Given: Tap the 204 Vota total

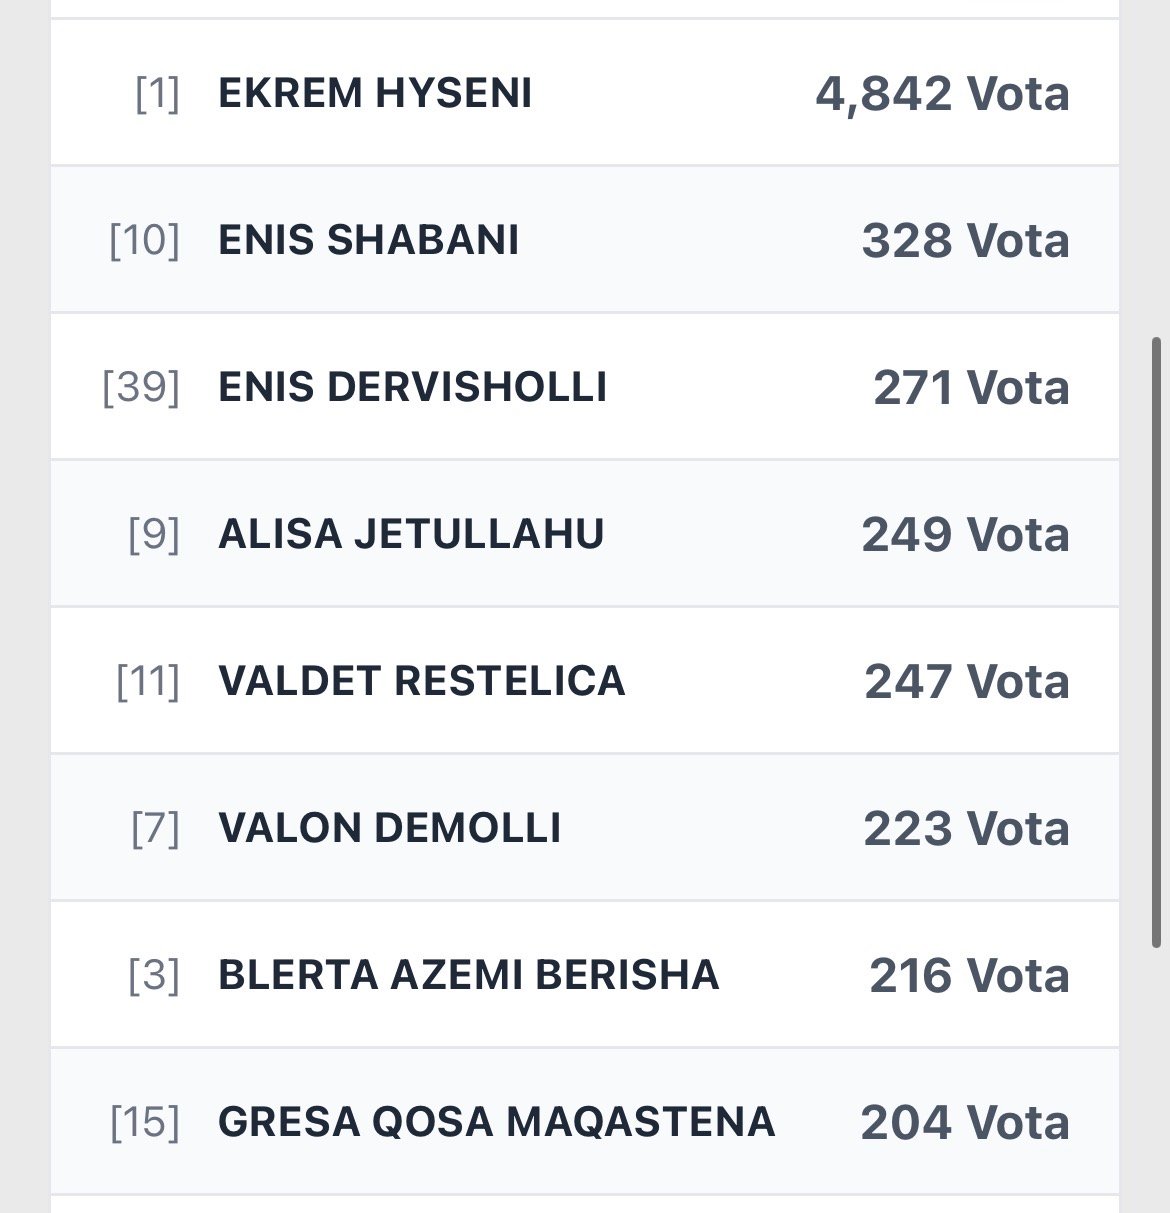Looking at the screenshot, I should tap(965, 1122).
